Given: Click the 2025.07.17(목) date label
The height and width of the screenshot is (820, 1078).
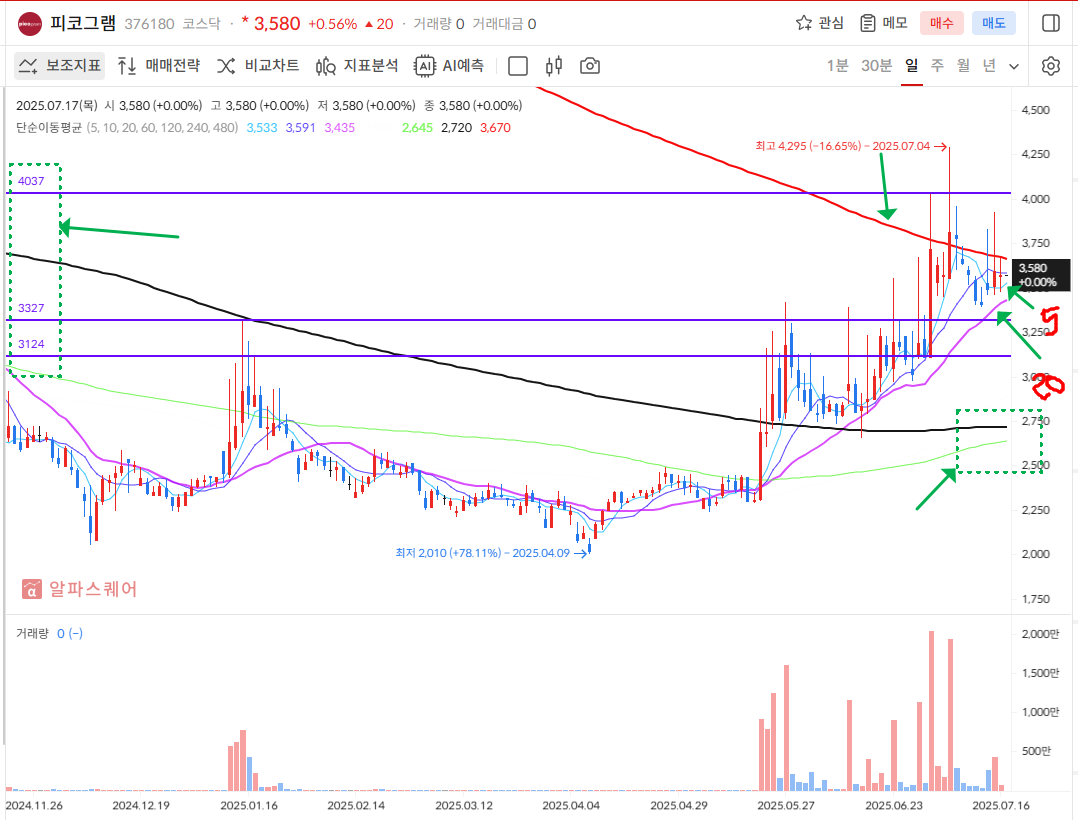Looking at the screenshot, I should 57,106.
